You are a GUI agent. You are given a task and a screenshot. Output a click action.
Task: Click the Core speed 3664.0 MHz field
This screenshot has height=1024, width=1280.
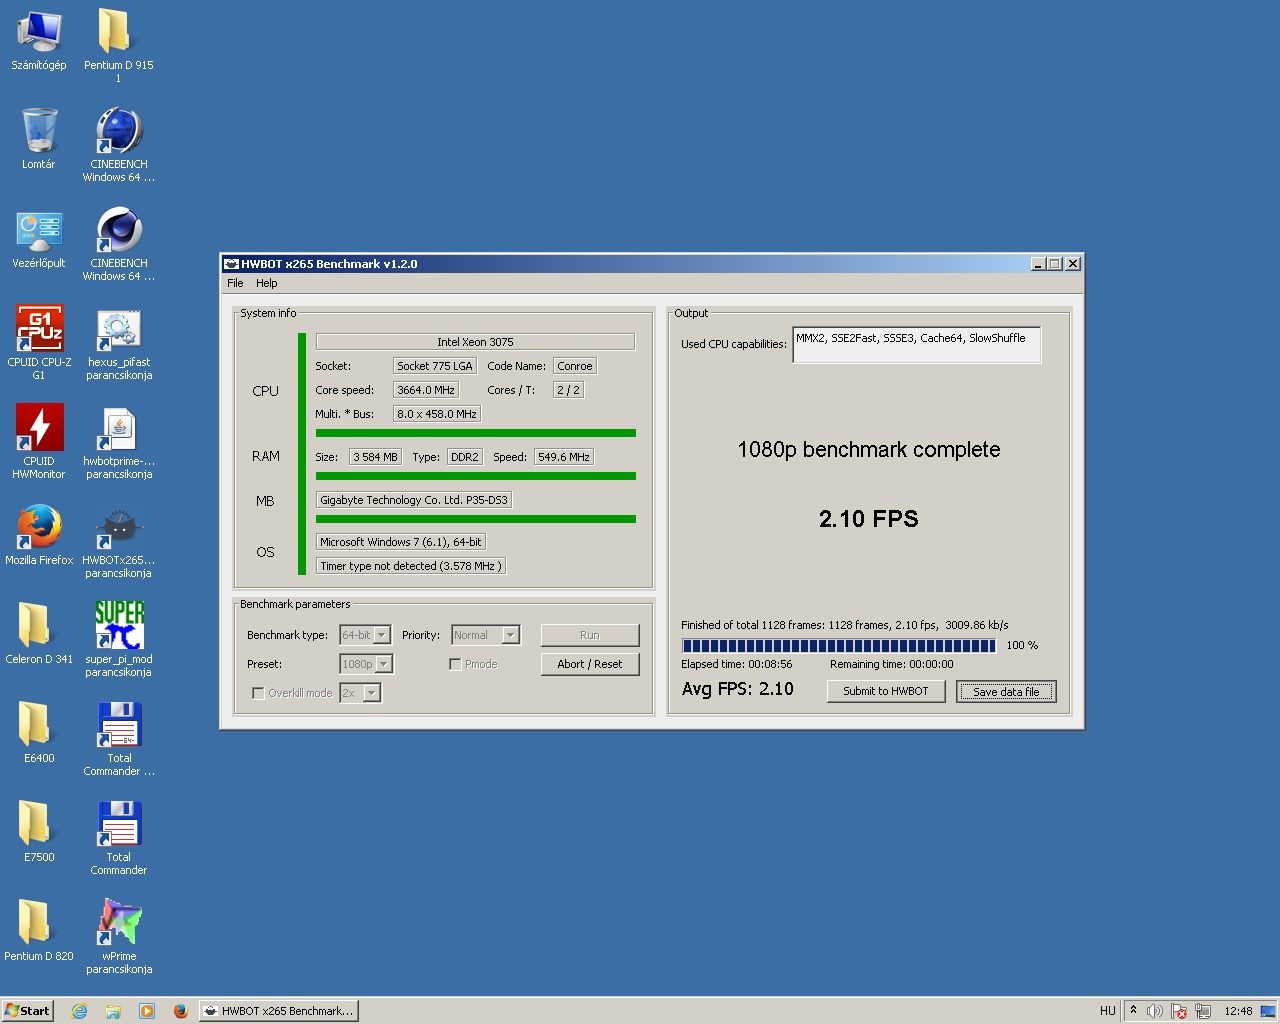click(x=426, y=390)
